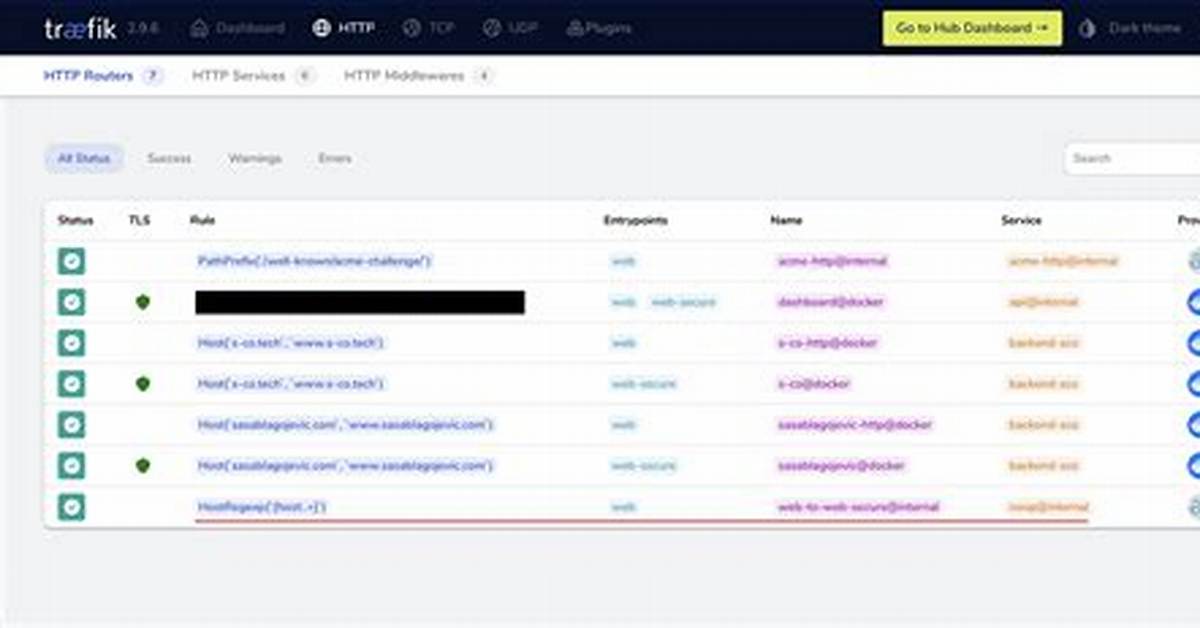
Task: Filter routers by Success
Action: coord(169,158)
